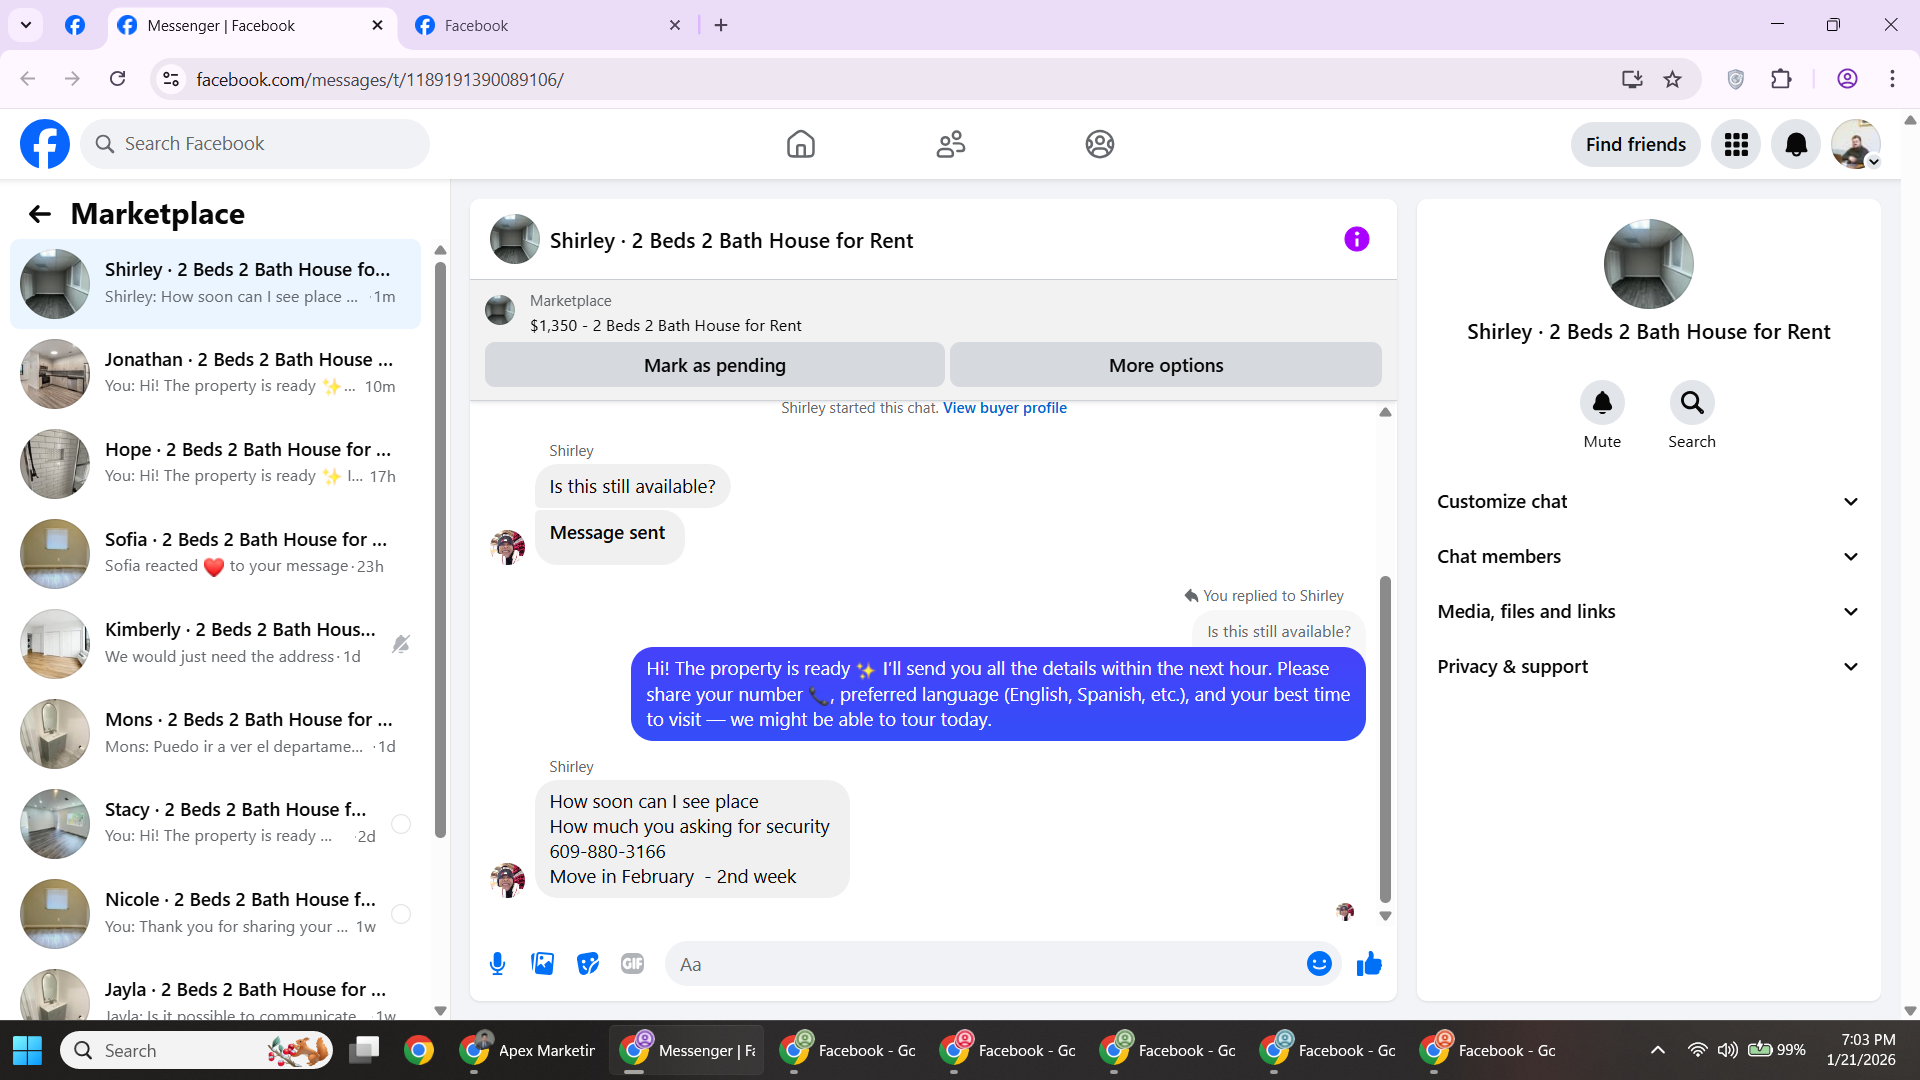Open the emoji picker in composer
The width and height of the screenshot is (1920, 1080).
[1319, 964]
